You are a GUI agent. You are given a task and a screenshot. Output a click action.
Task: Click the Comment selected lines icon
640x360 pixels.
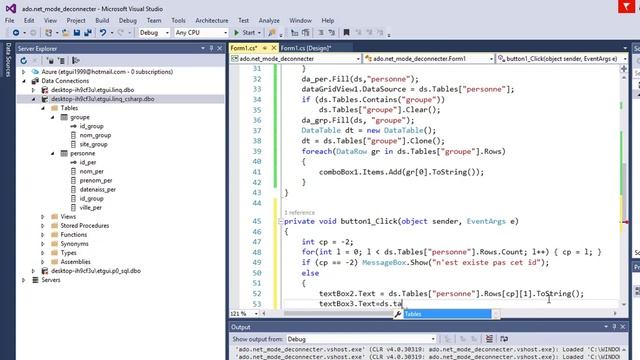(x=321, y=33)
